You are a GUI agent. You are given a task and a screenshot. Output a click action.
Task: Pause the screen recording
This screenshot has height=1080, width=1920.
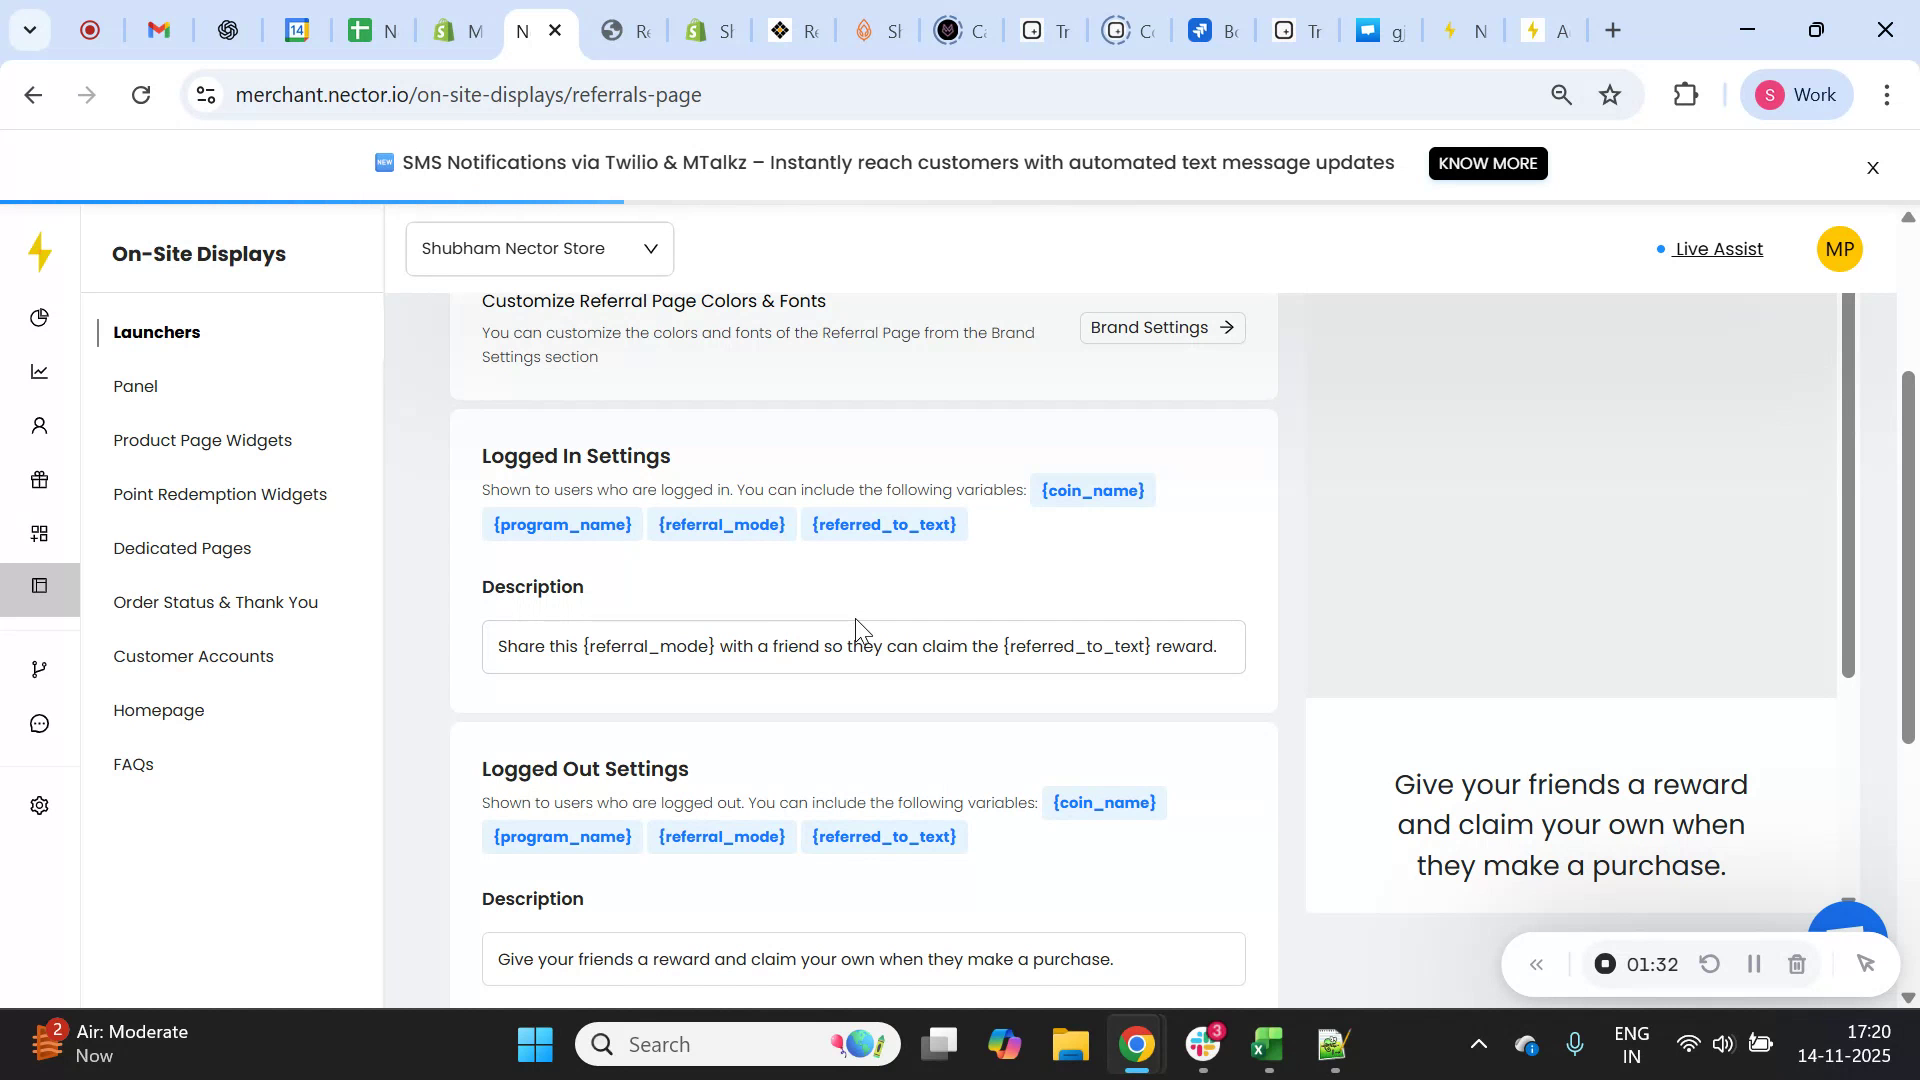pos(1753,963)
